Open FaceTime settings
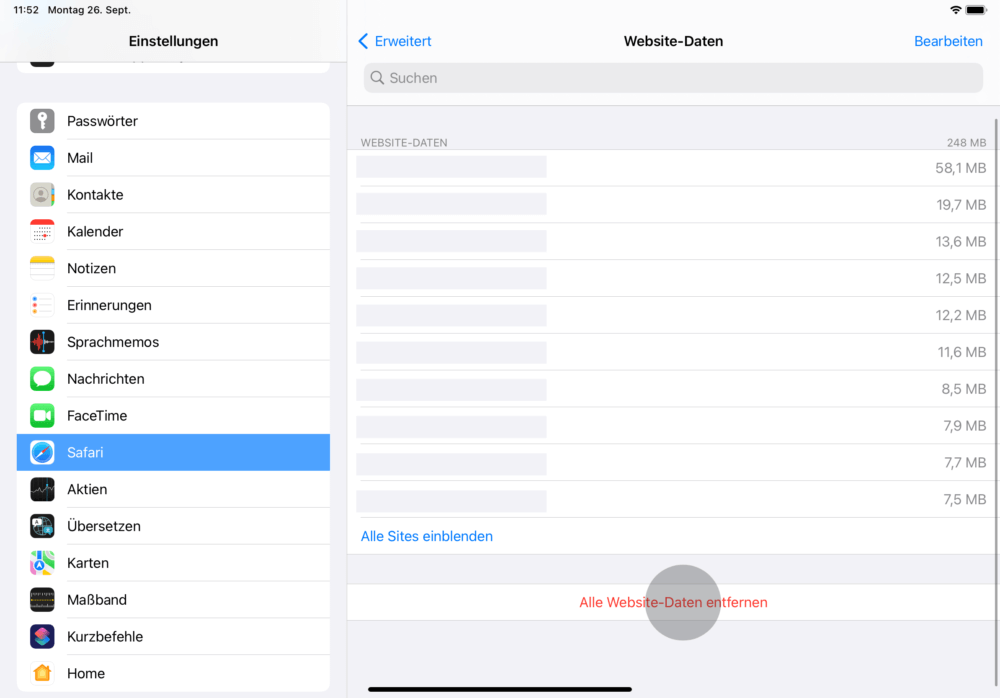 click(173, 416)
